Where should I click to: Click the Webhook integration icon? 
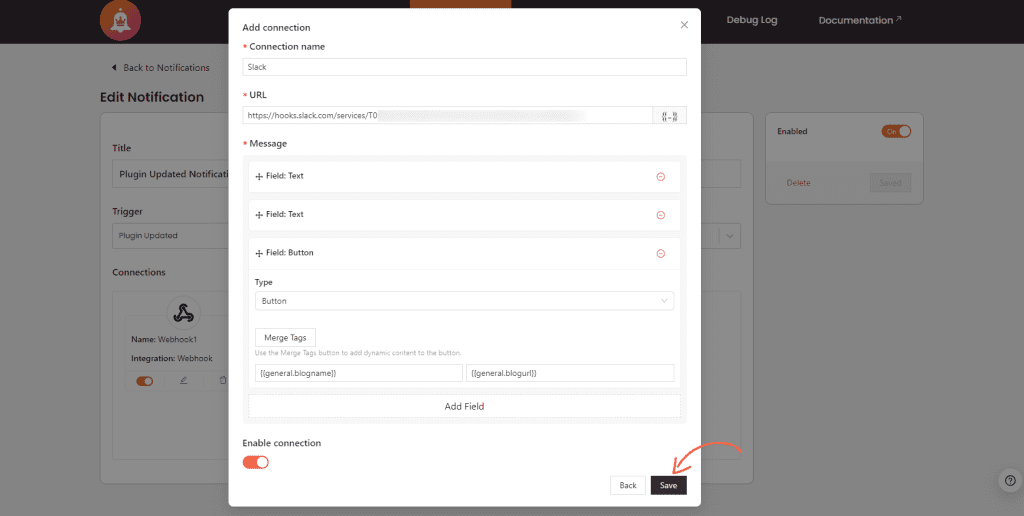click(x=184, y=314)
